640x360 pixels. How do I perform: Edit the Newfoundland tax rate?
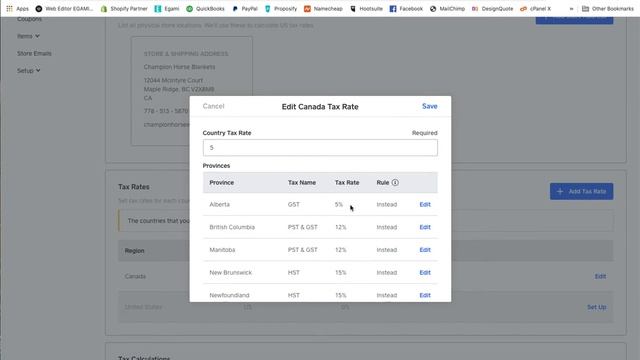(x=425, y=295)
